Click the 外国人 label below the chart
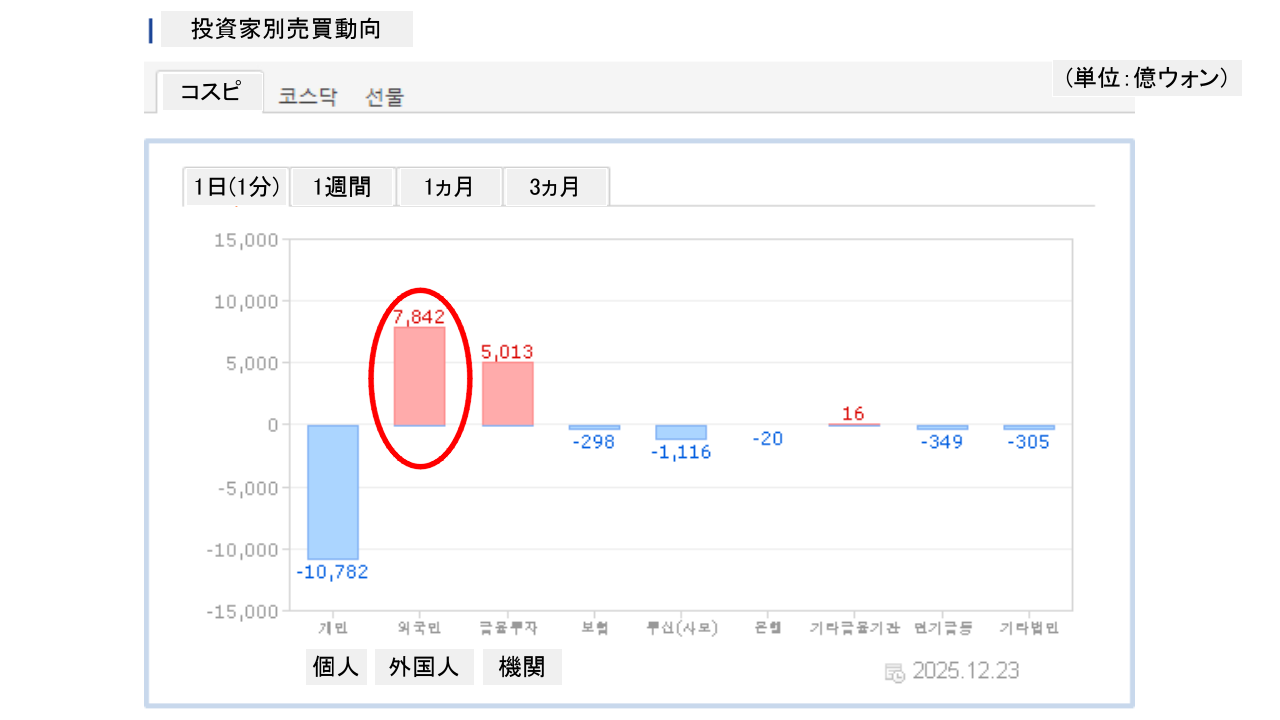Screen dimensions: 1280x720 point(424,667)
